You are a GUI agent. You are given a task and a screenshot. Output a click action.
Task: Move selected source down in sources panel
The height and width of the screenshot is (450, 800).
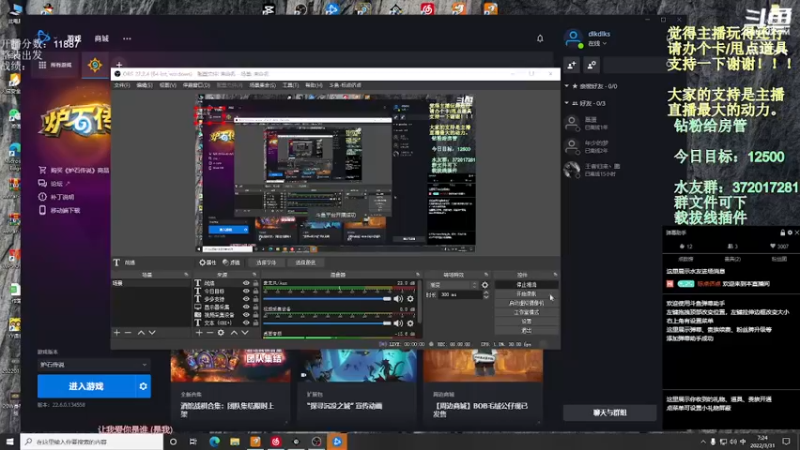click(245, 333)
